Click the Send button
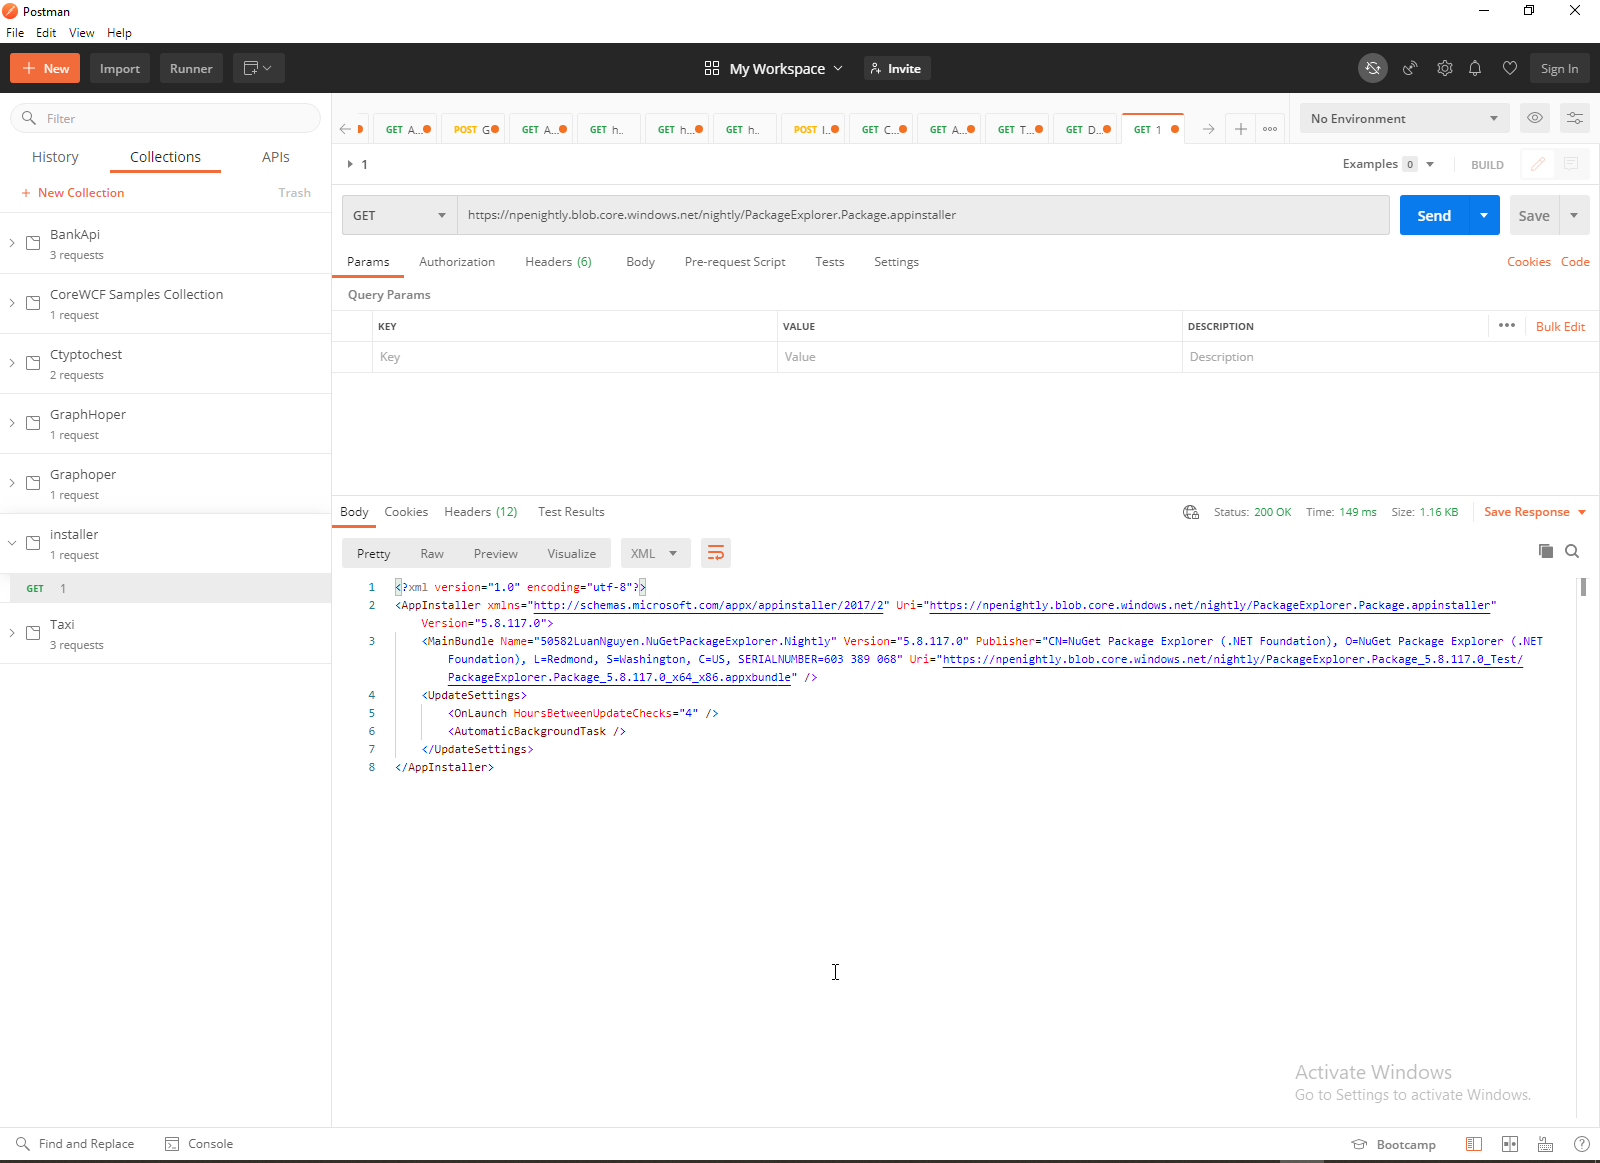1600x1163 pixels. tap(1434, 215)
